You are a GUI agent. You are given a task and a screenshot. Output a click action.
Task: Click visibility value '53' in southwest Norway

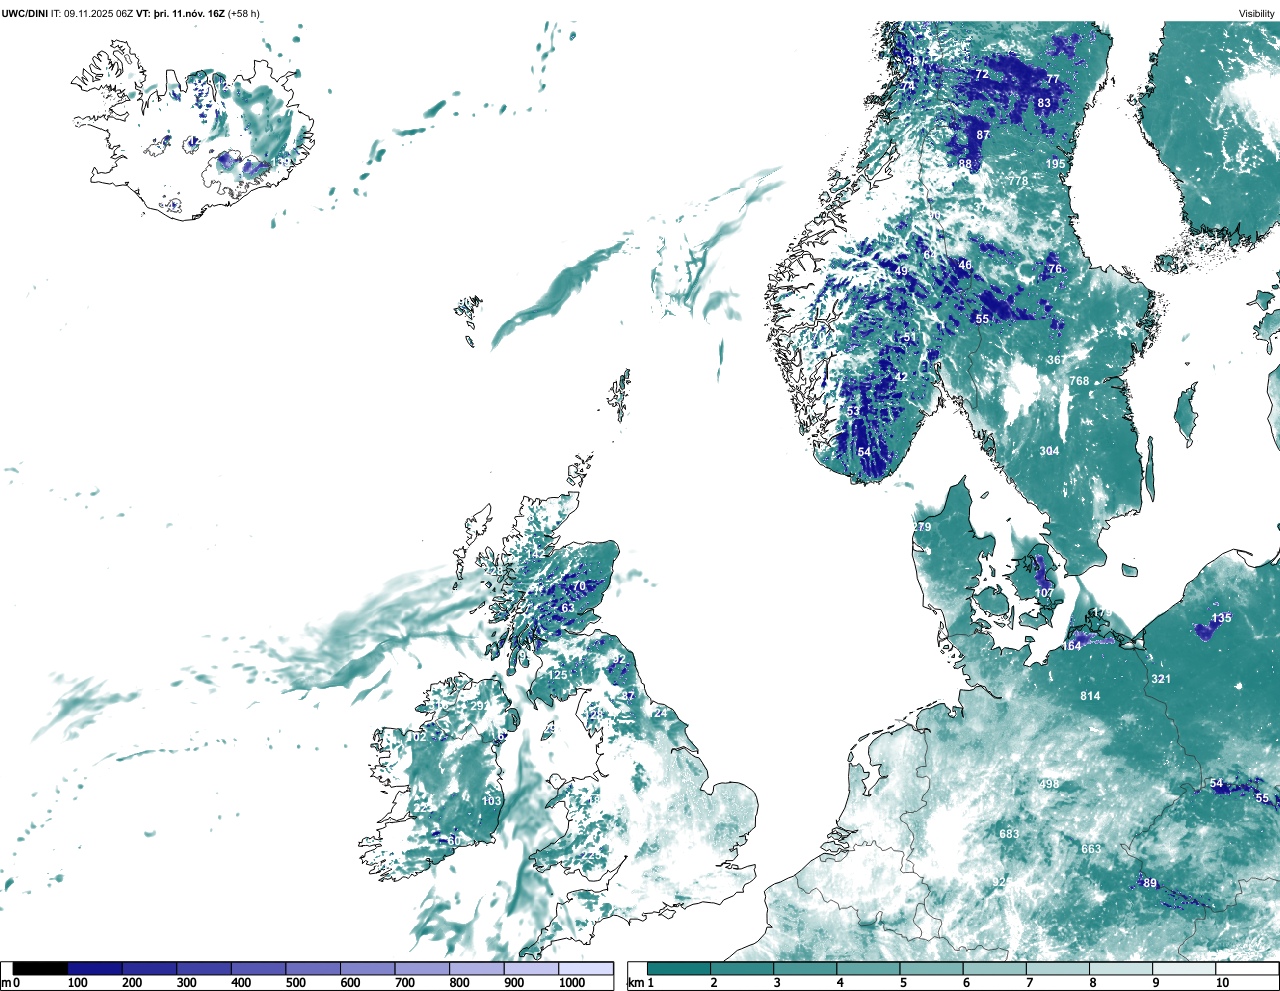853,411
